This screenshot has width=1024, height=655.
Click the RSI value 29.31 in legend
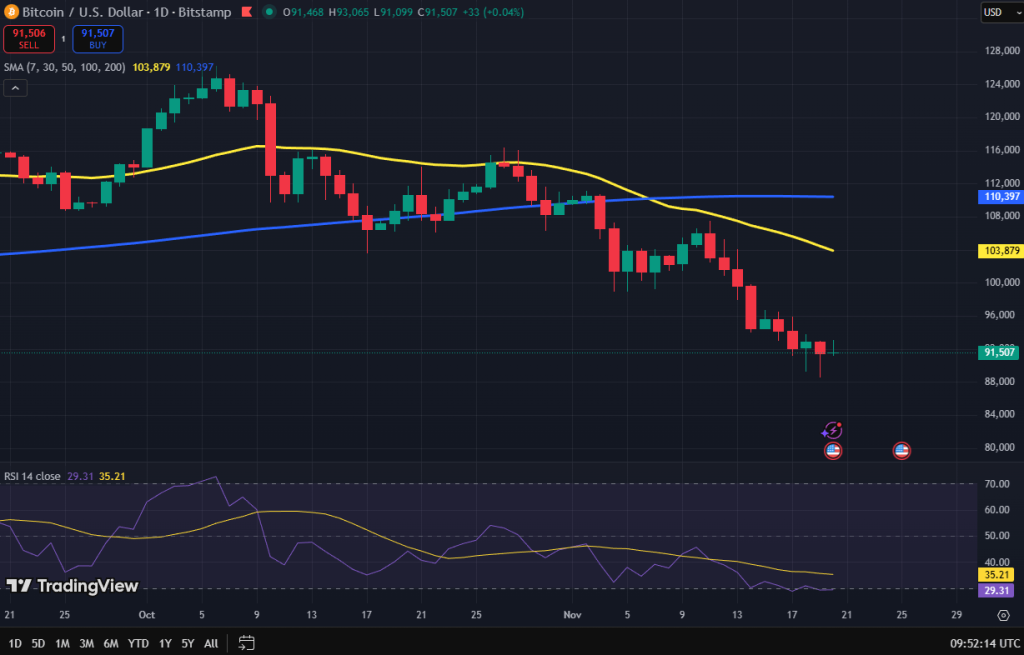point(80,476)
